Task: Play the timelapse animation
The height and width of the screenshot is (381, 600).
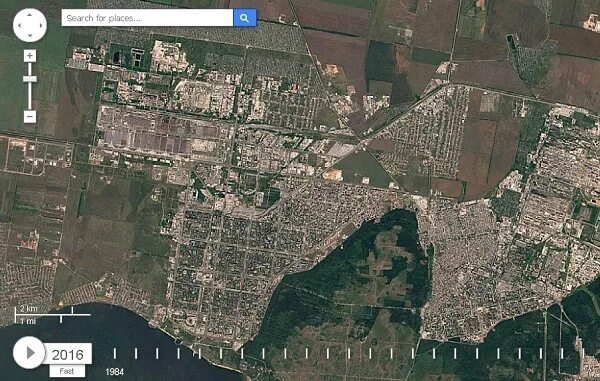Action: coord(29,353)
